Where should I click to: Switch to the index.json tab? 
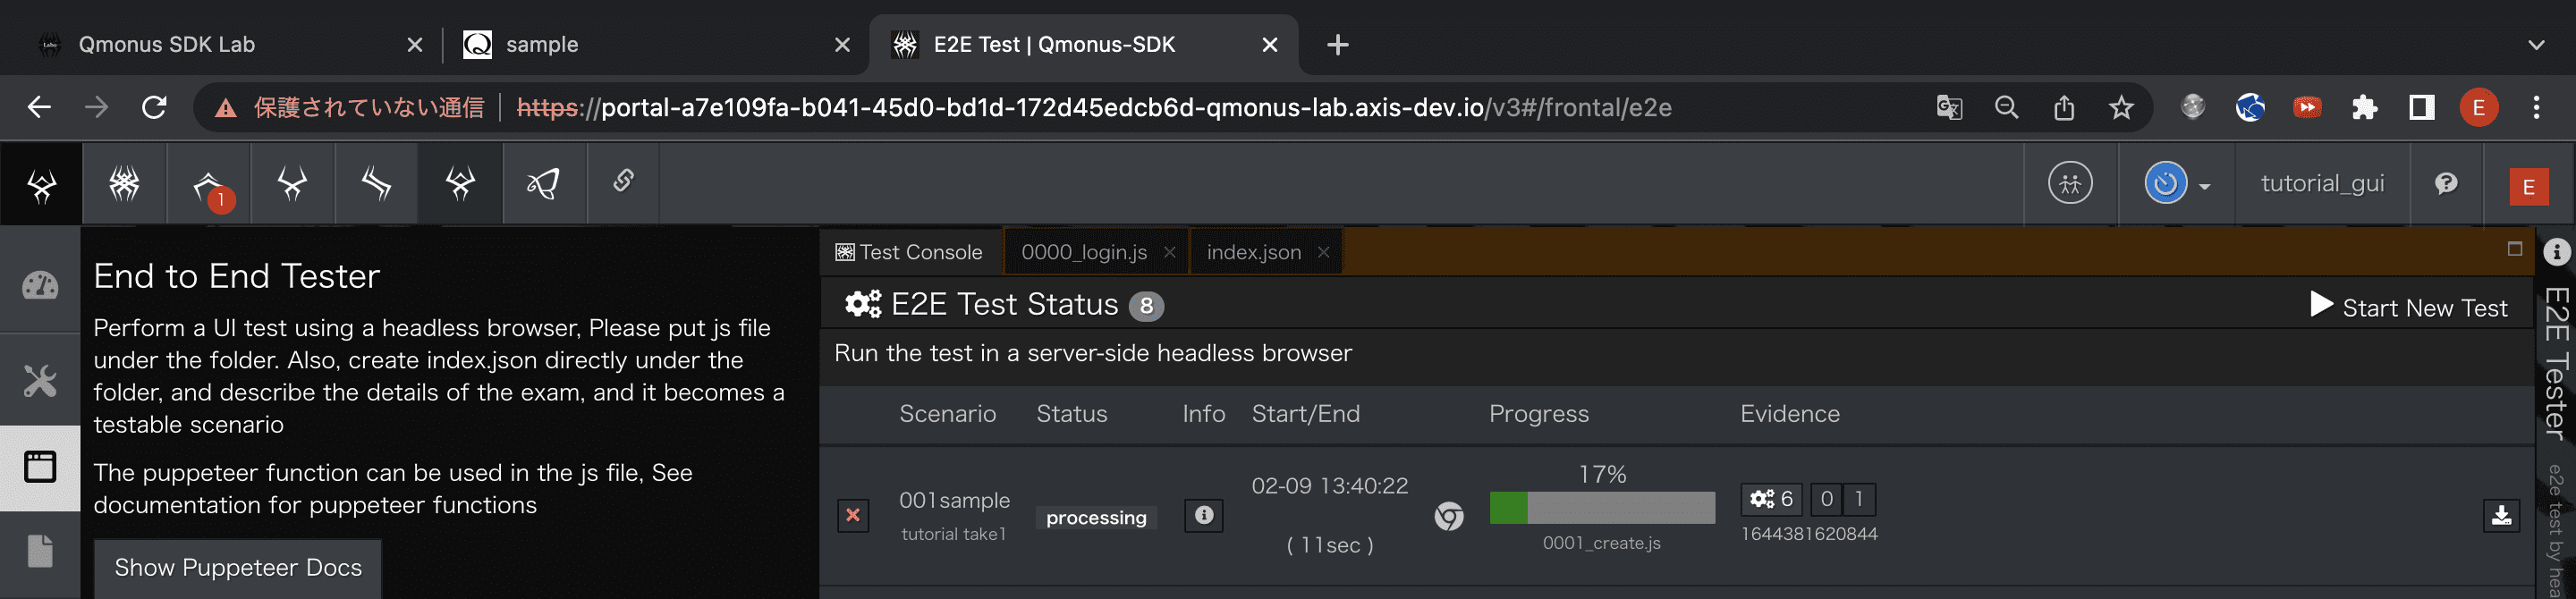(x=1253, y=252)
